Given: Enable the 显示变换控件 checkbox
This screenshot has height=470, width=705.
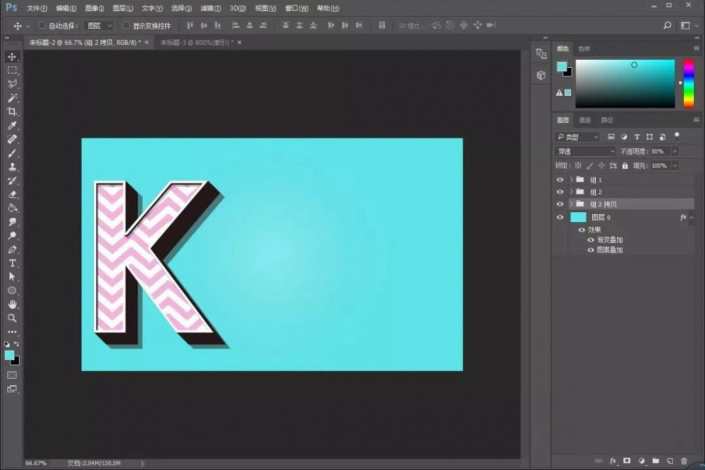Looking at the screenshot, I should (x=126, y=26).
